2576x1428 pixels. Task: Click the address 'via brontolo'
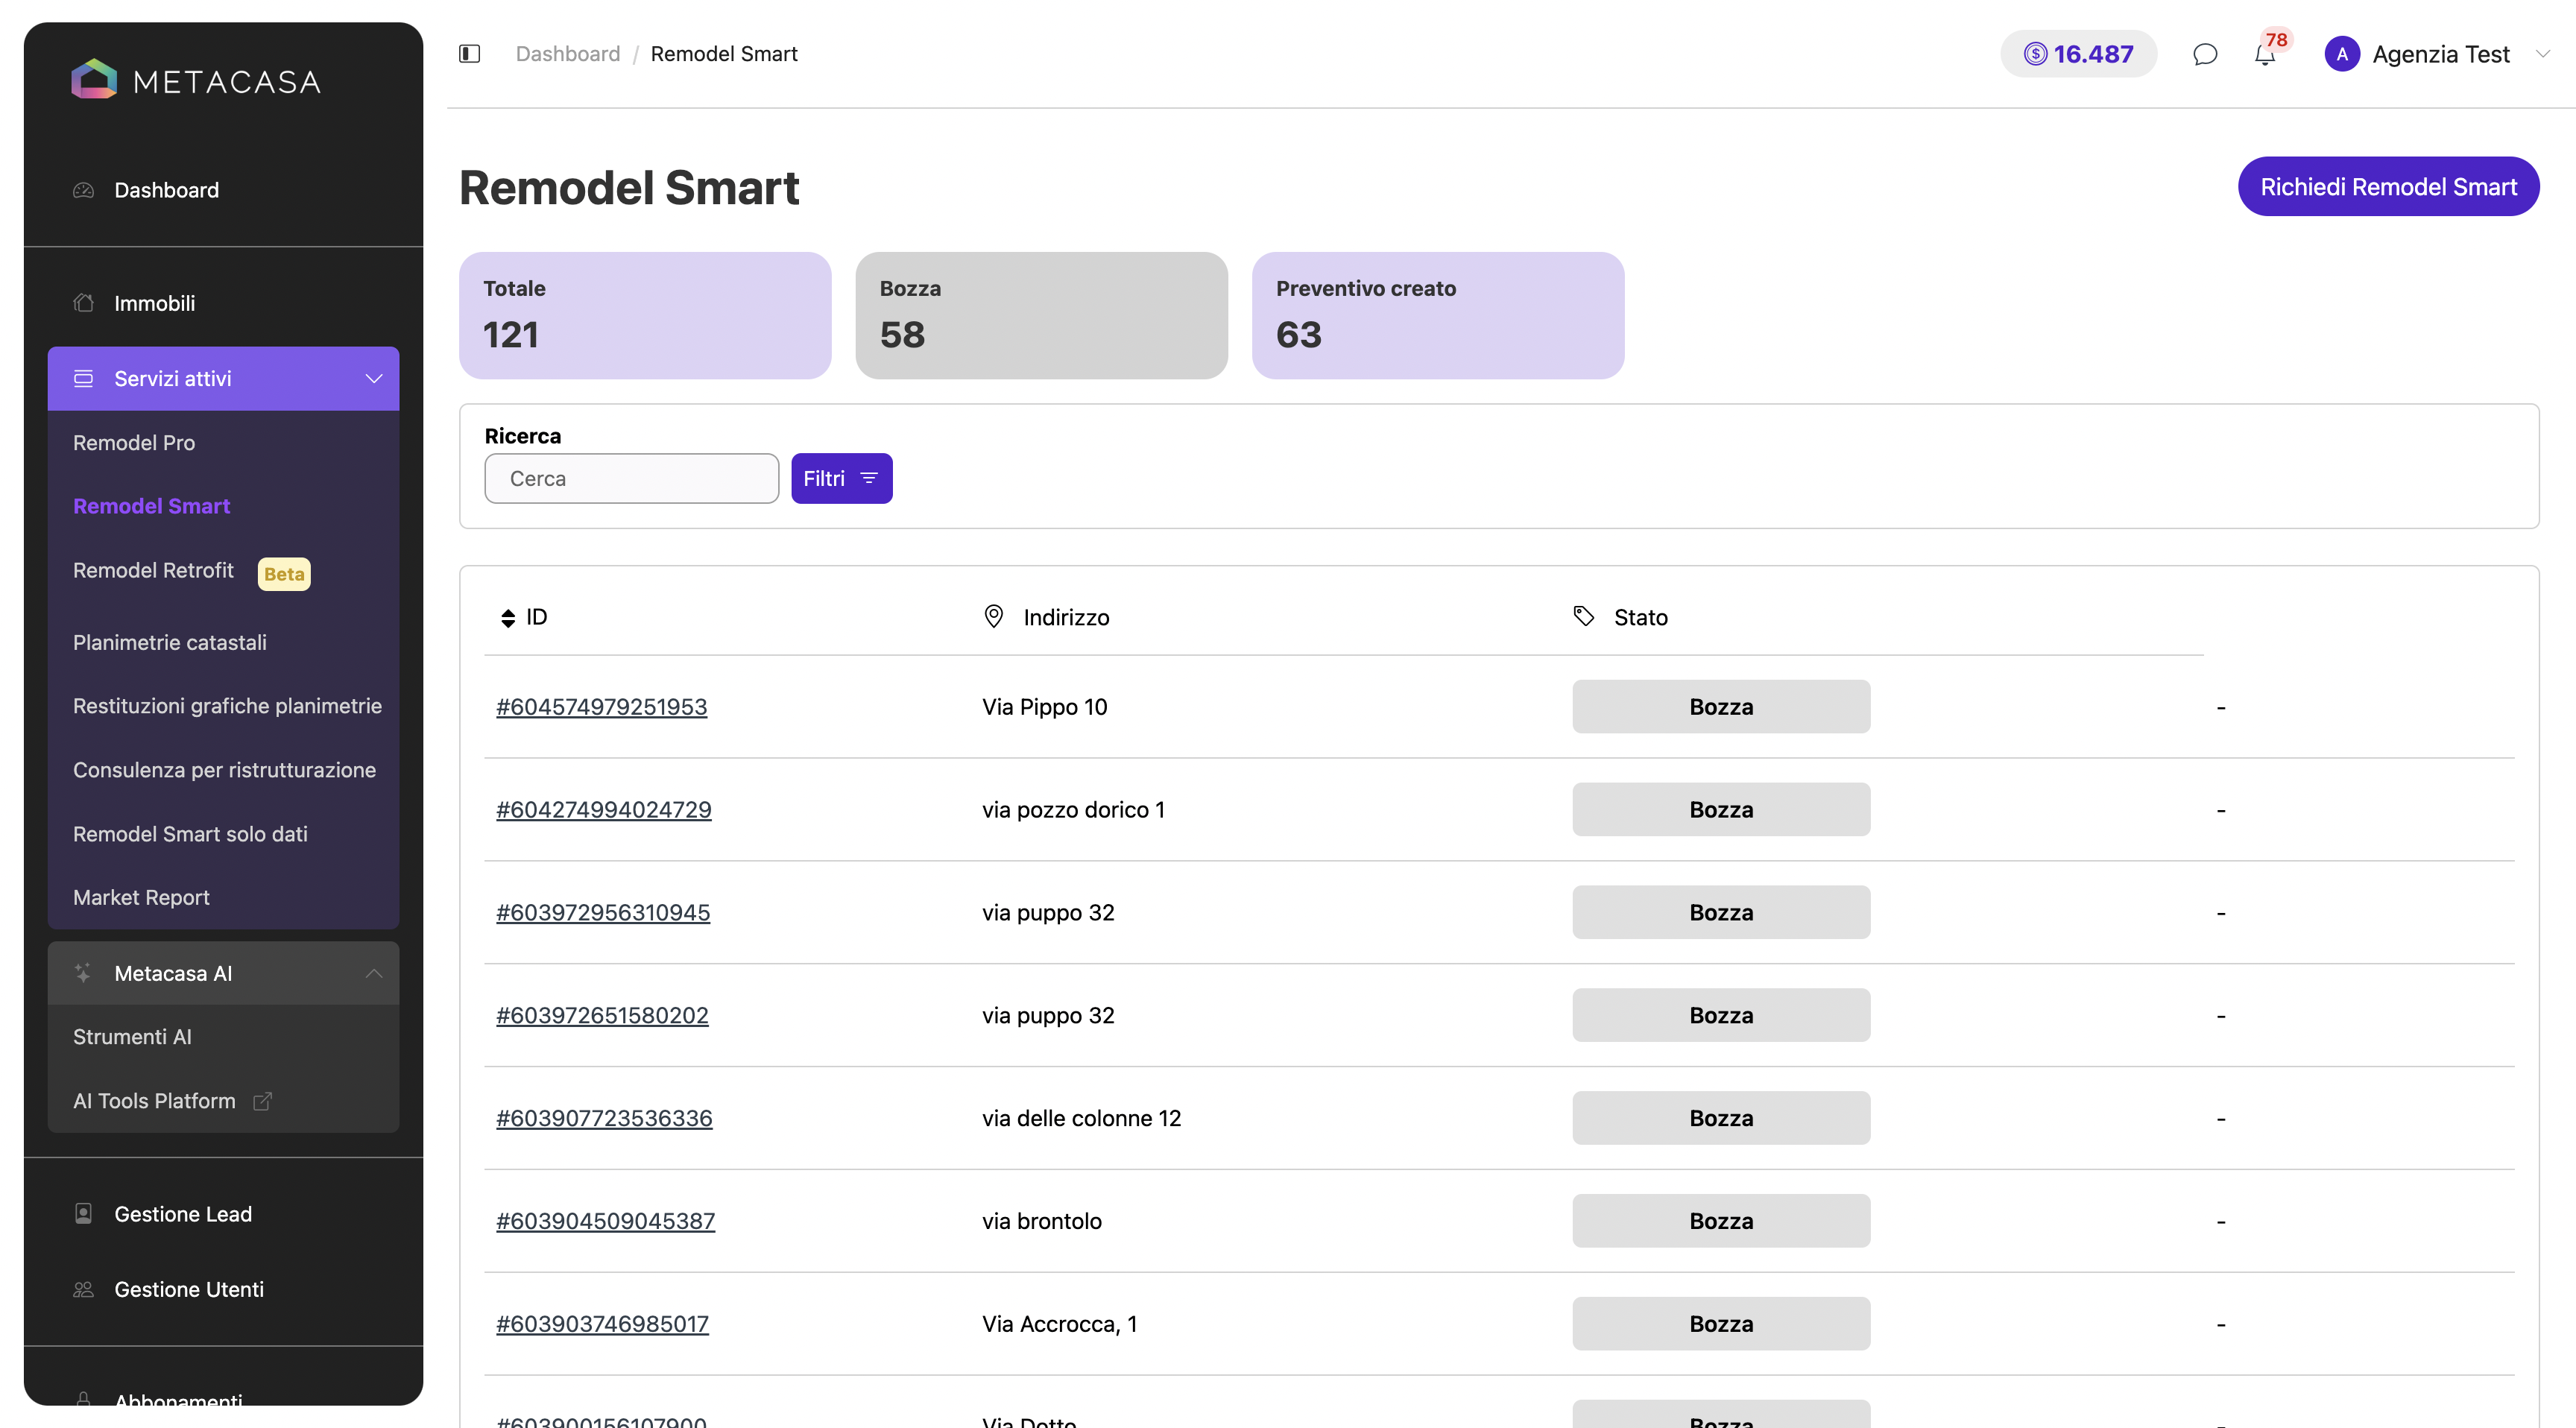click(1041, 1222)
